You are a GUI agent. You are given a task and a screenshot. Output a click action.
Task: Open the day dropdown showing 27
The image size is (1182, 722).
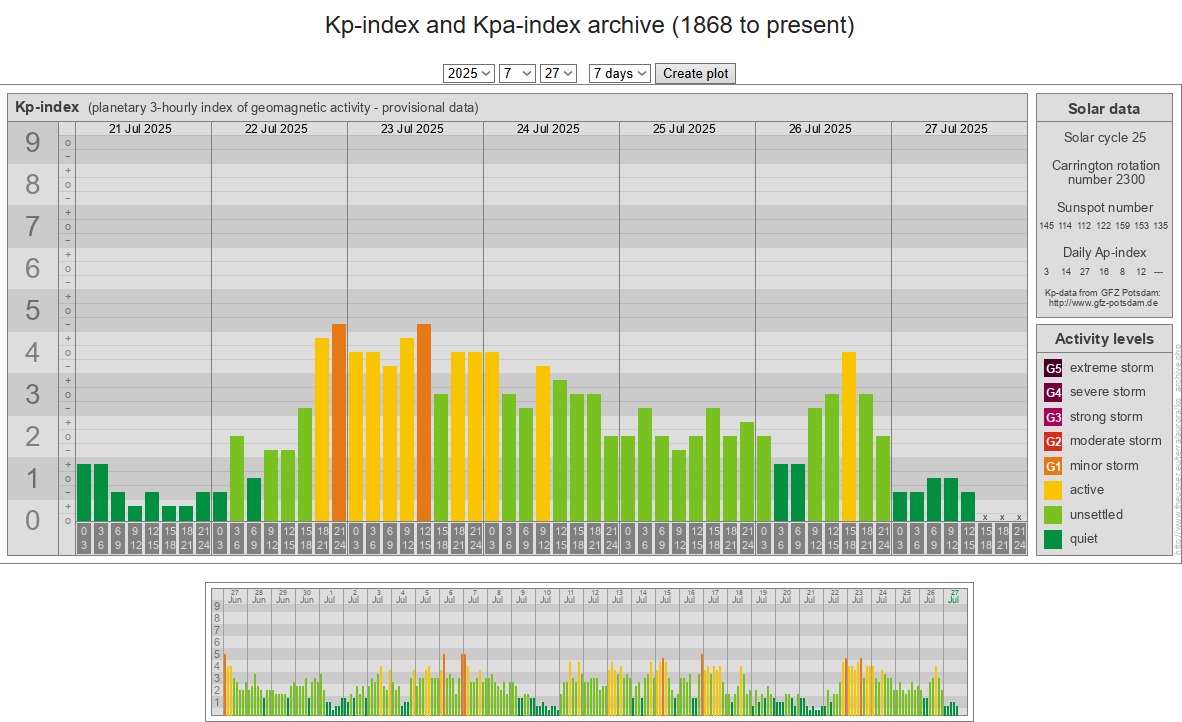pos(559,73)
